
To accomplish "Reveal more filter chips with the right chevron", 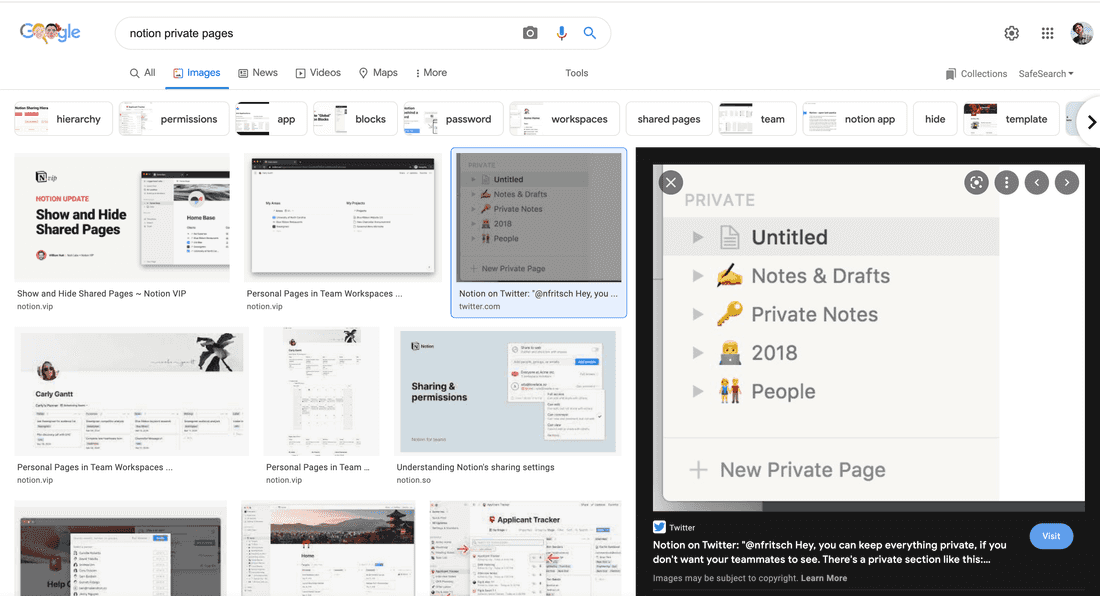I will click(1092, 121).
